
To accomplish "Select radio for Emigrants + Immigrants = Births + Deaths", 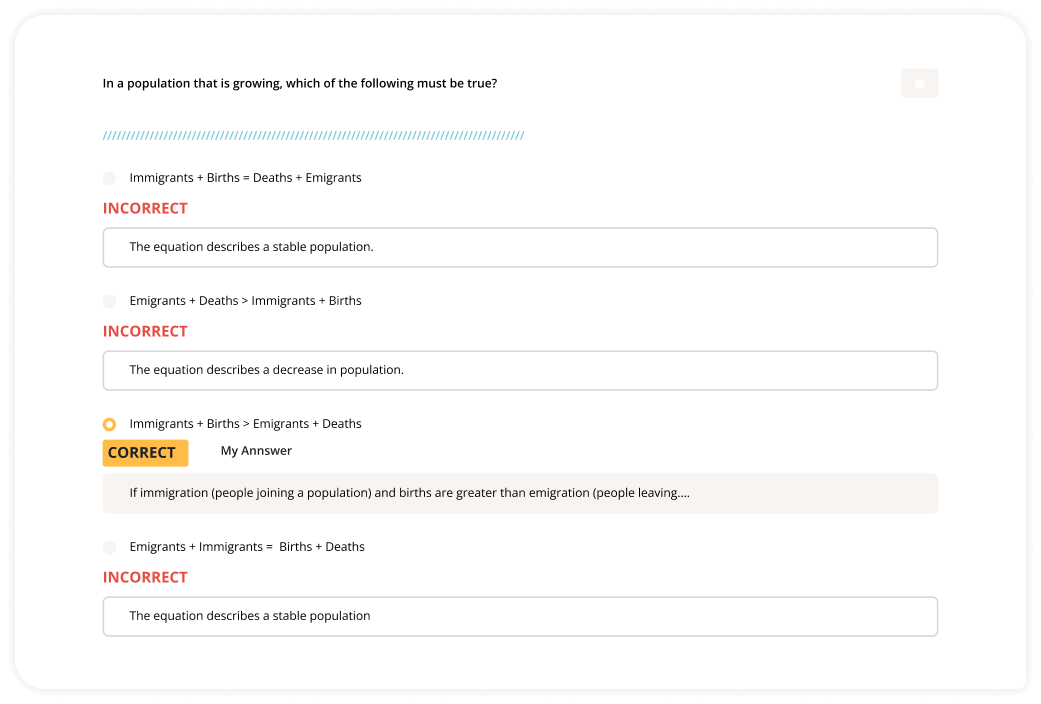I will click(109, 547).
